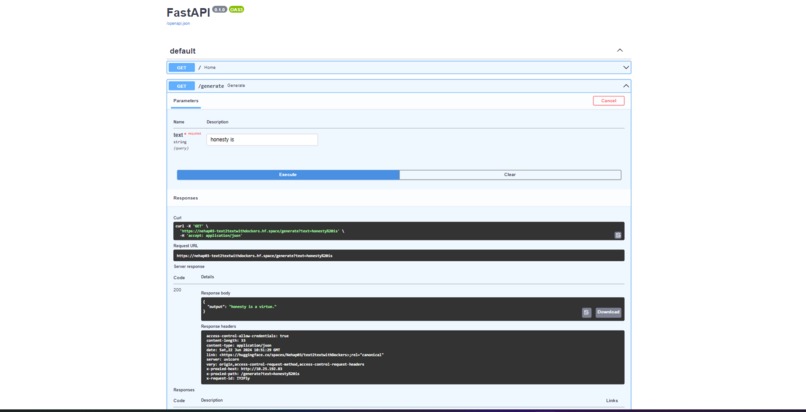Select the default tag heading
Screen dimensions: 806x412
[182, 51]
